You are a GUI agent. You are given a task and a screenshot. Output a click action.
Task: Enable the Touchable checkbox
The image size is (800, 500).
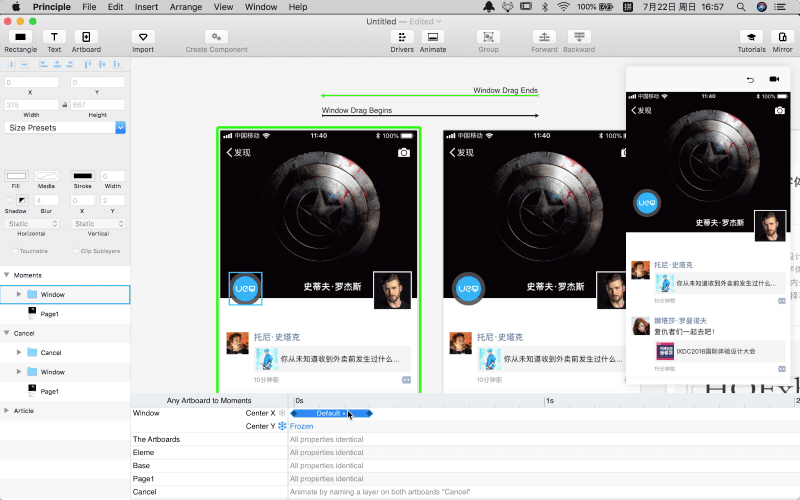click(12, 251)
